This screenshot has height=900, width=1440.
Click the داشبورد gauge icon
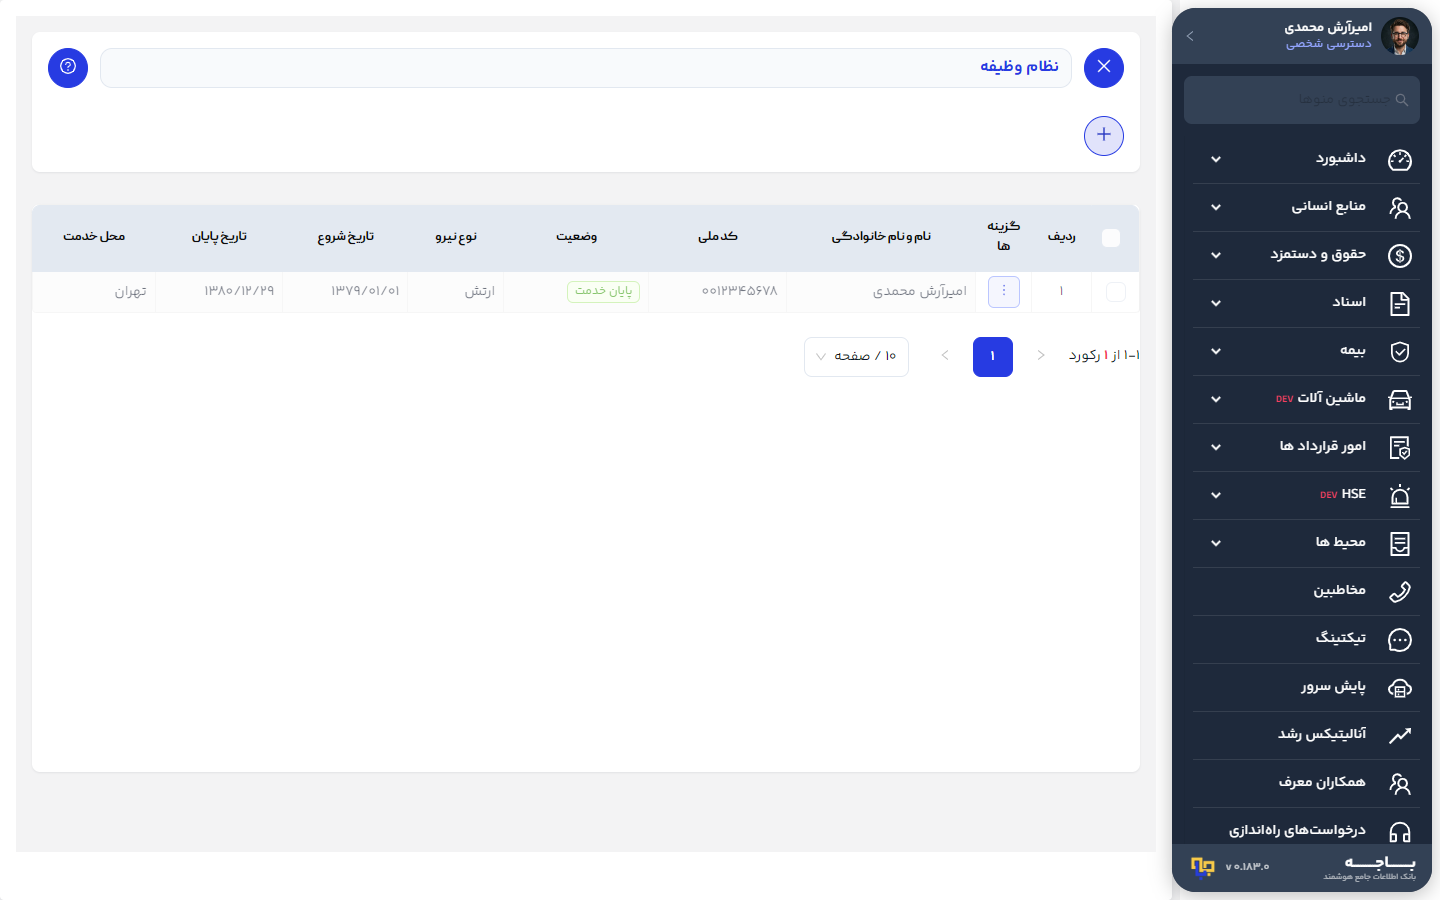click(1400, 159)
